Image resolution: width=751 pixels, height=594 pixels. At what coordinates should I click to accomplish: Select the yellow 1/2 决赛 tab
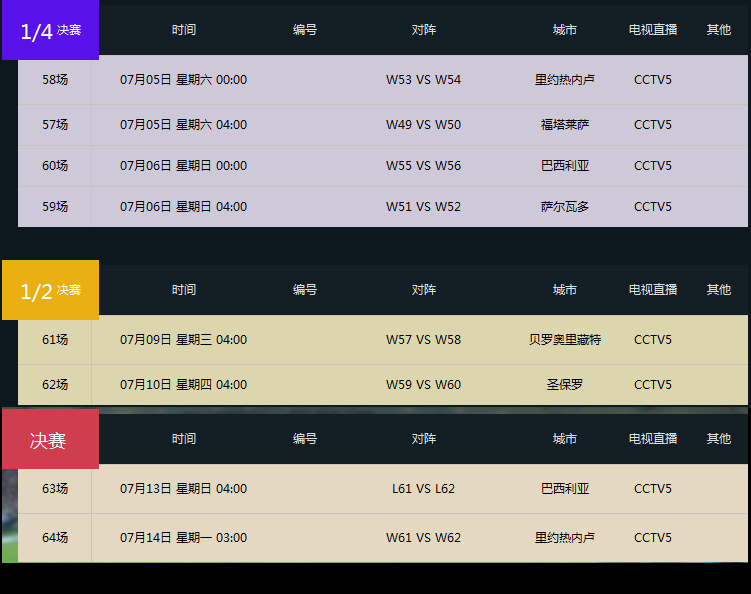(x=50, y=290)
